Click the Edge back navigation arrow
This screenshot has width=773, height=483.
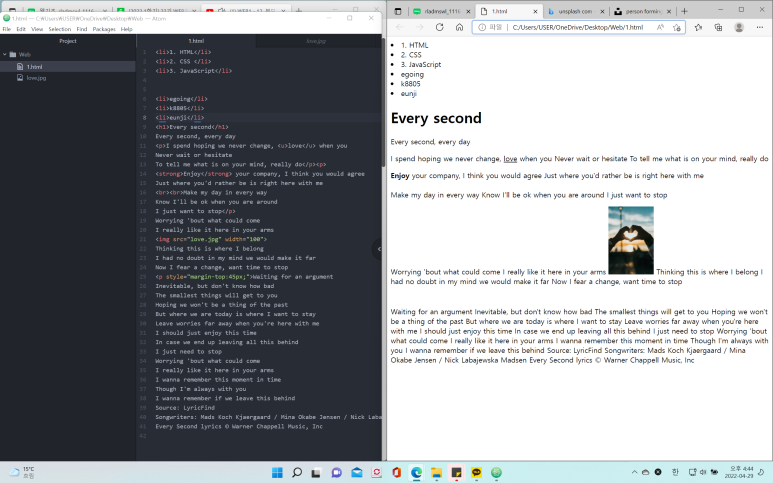tap(400, 27)
